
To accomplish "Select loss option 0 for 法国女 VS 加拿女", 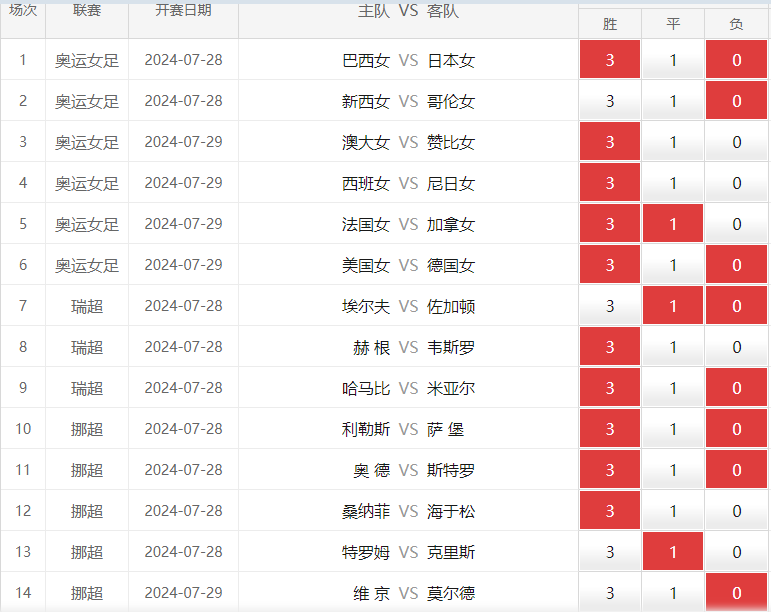I will [736, 224].
